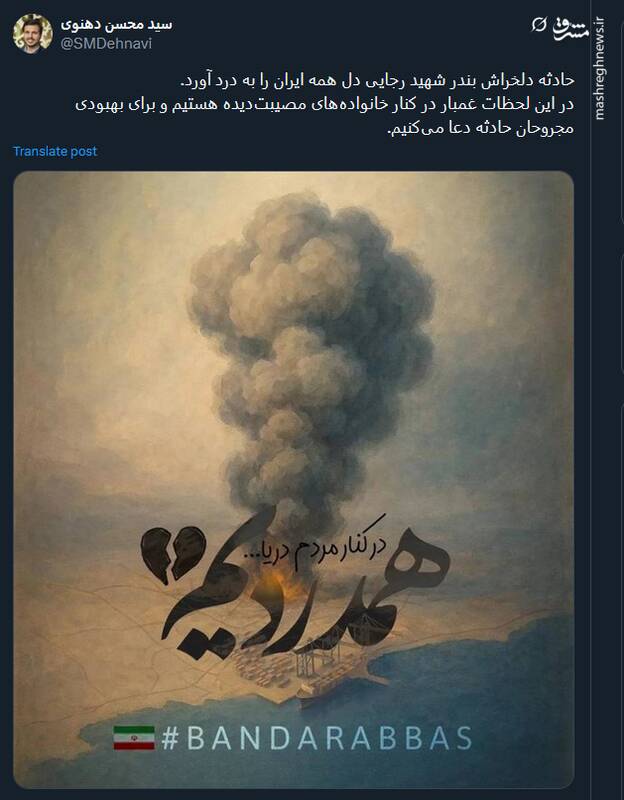This screenshot has width=624, height=800.
Task: Click the broken heart graphic
Action: [173, 554]
